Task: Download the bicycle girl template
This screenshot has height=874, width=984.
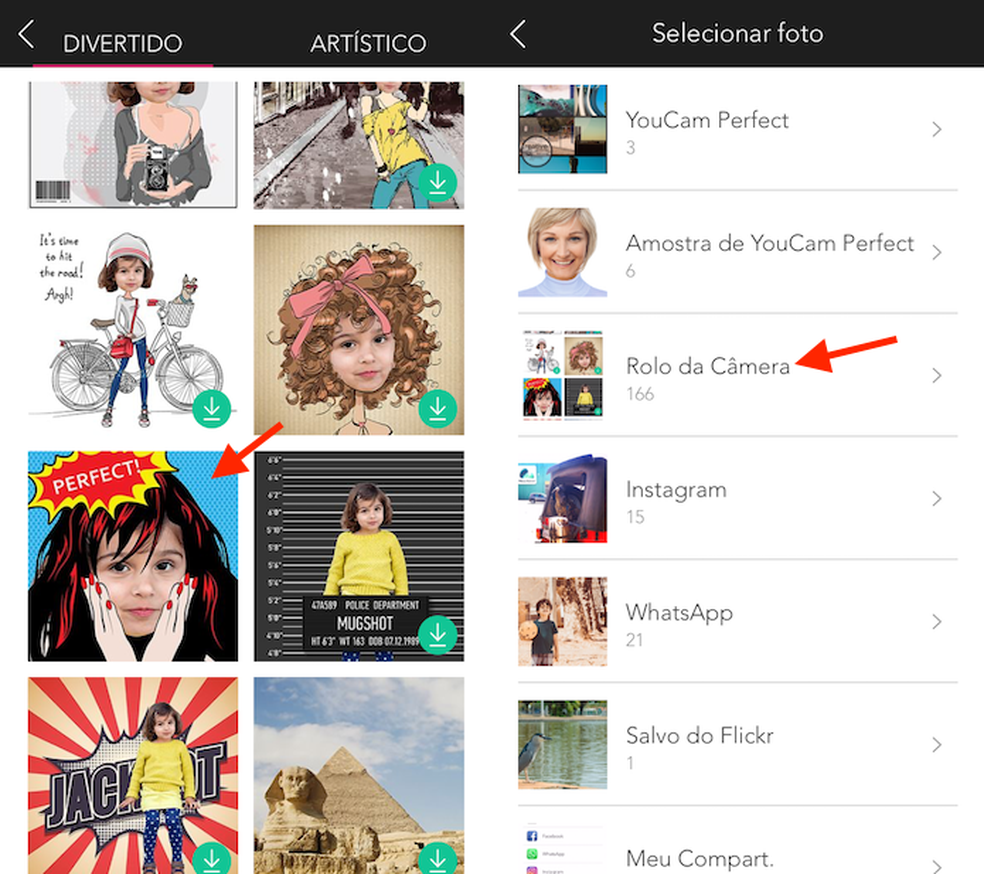Action: tap(213, 408)
